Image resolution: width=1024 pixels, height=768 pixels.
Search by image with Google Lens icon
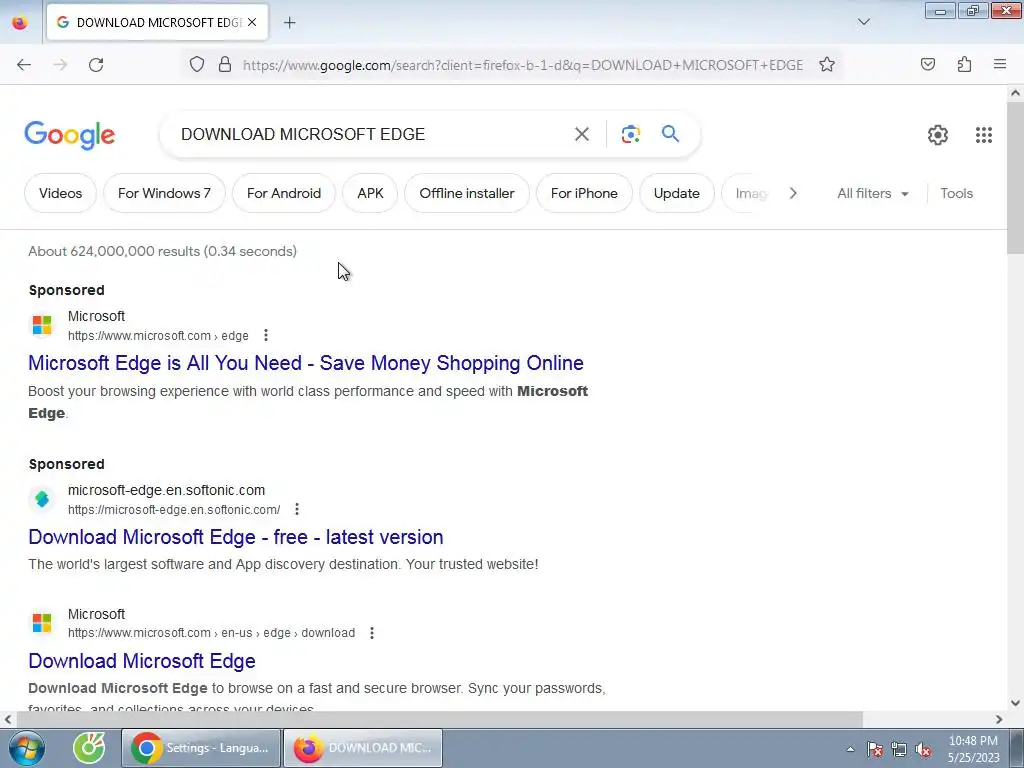630,135
